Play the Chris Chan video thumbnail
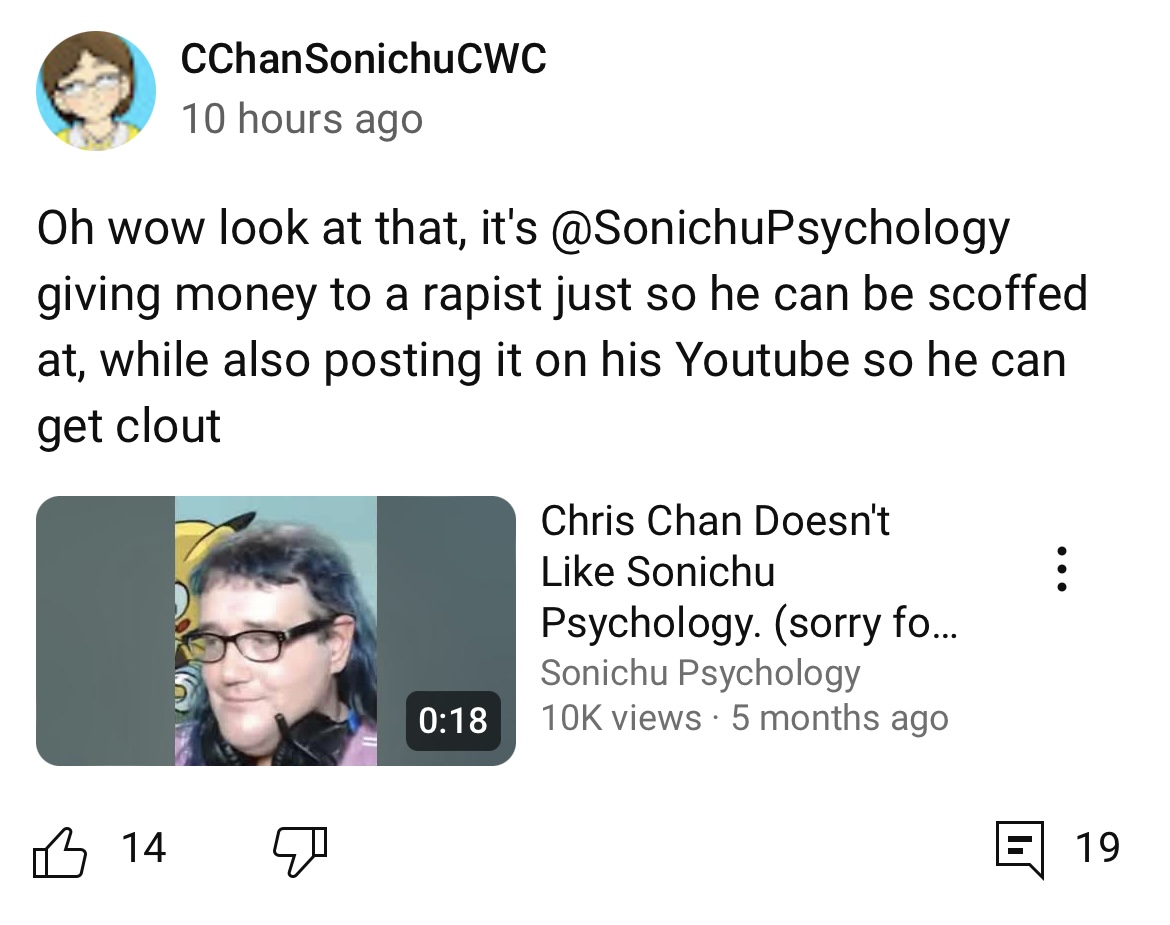This screenshot has width=1170, height=925. (x=276, y=631)
